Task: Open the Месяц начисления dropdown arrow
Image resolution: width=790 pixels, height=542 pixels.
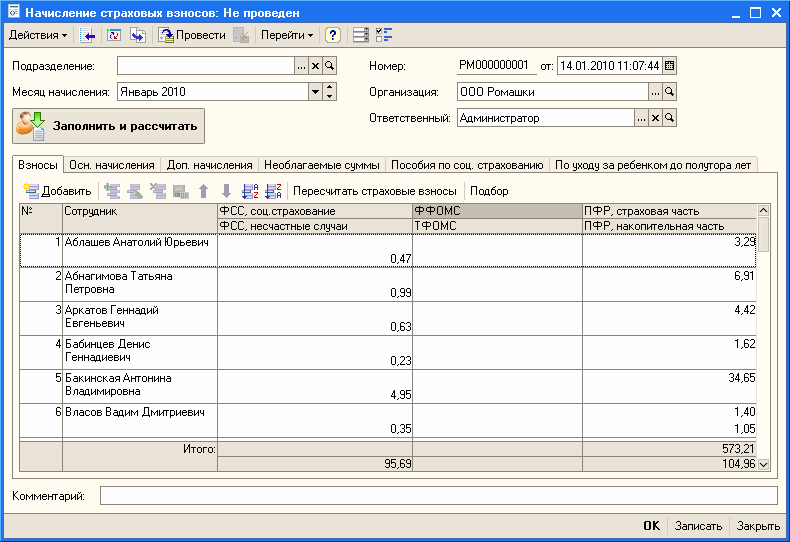Action: 316,92
